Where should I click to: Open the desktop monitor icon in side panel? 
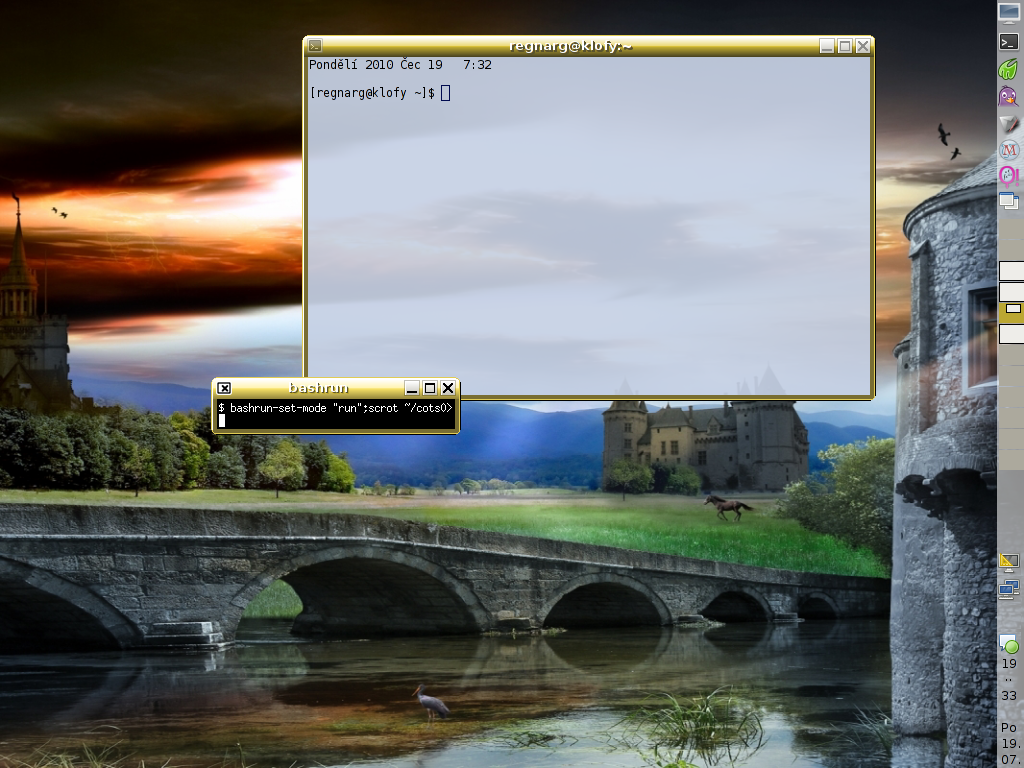1009,13
